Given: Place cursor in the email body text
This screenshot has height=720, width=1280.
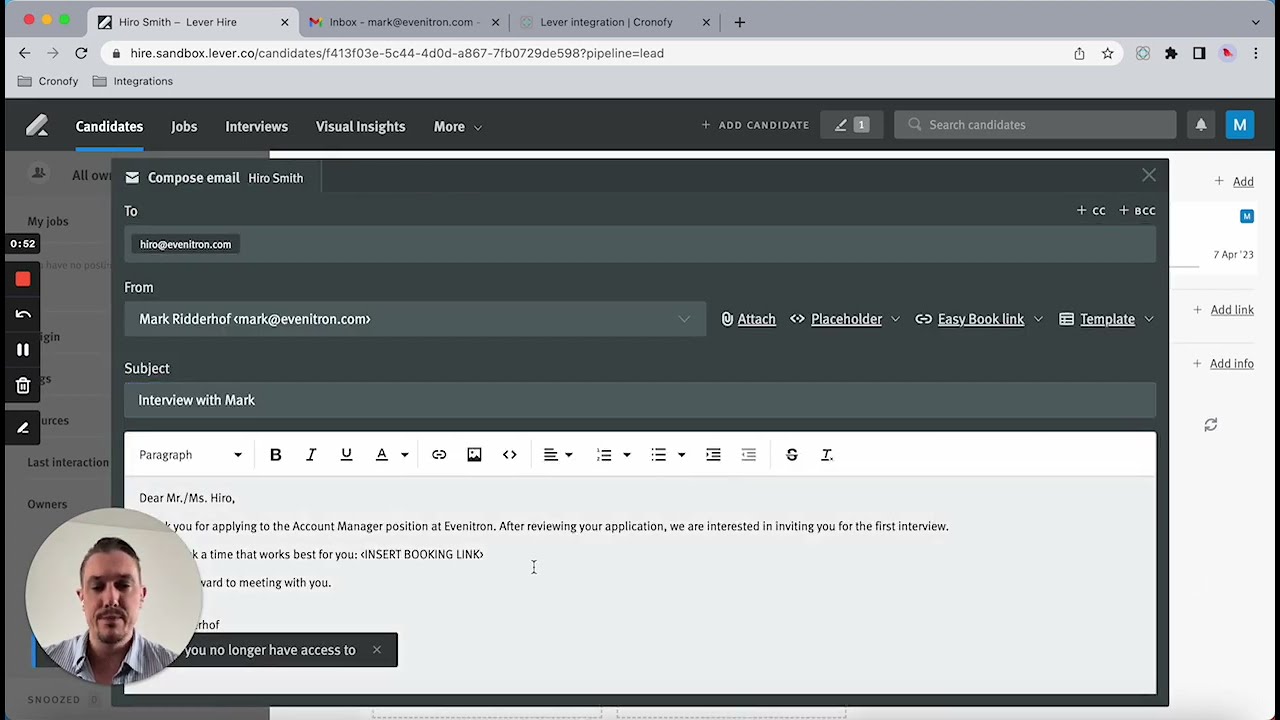Looking at the screenshot, I should pos(640,585).
